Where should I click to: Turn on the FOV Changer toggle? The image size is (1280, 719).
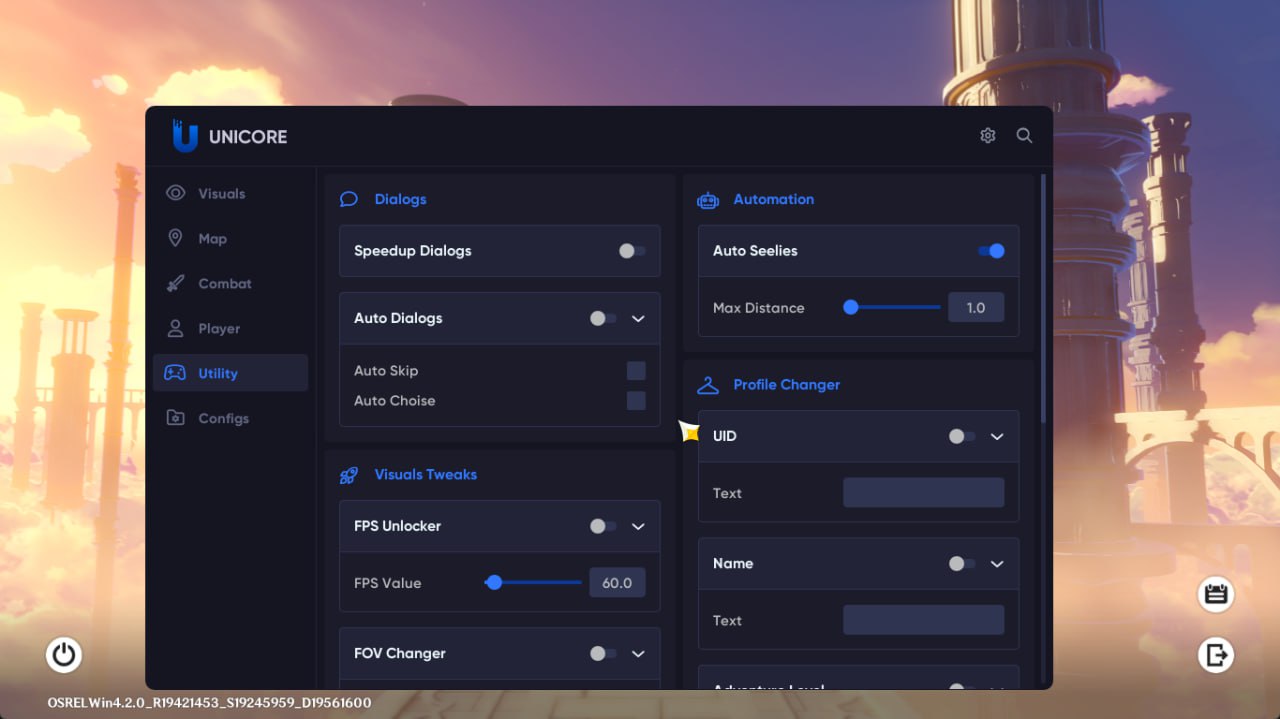[x=603, y=653]
